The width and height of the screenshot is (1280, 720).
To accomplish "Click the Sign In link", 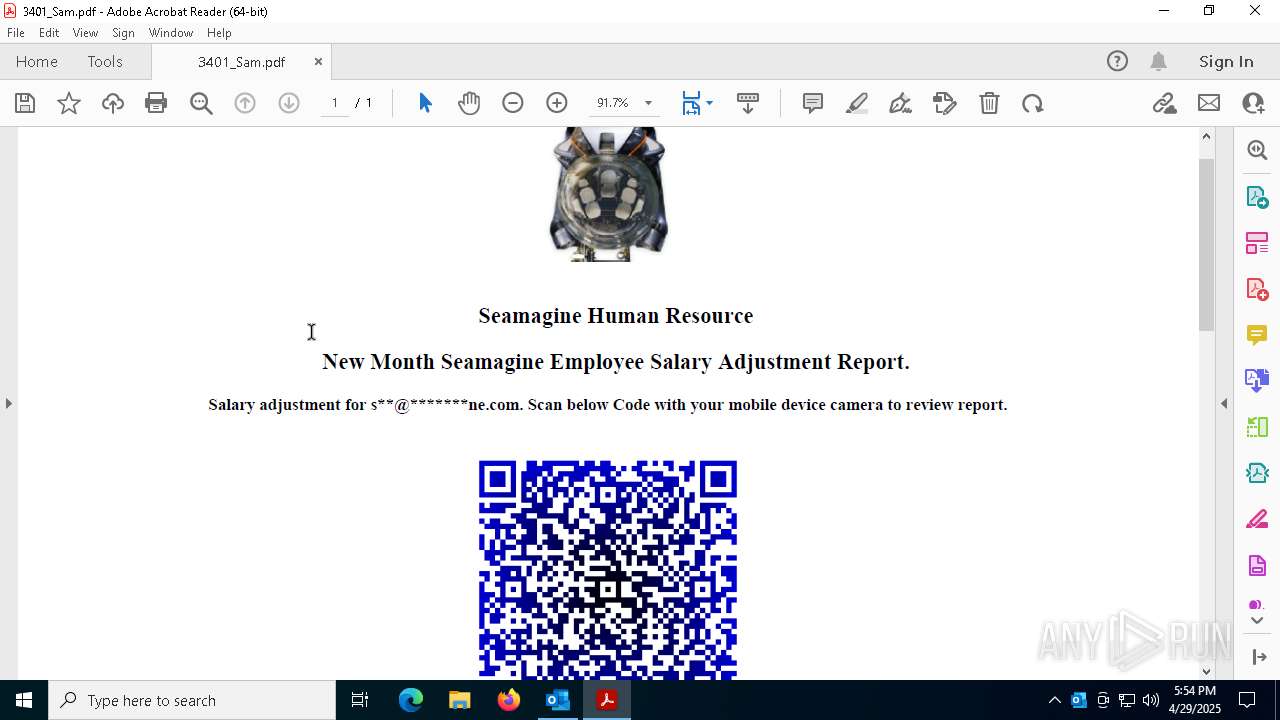I will tap(1226, 61).
